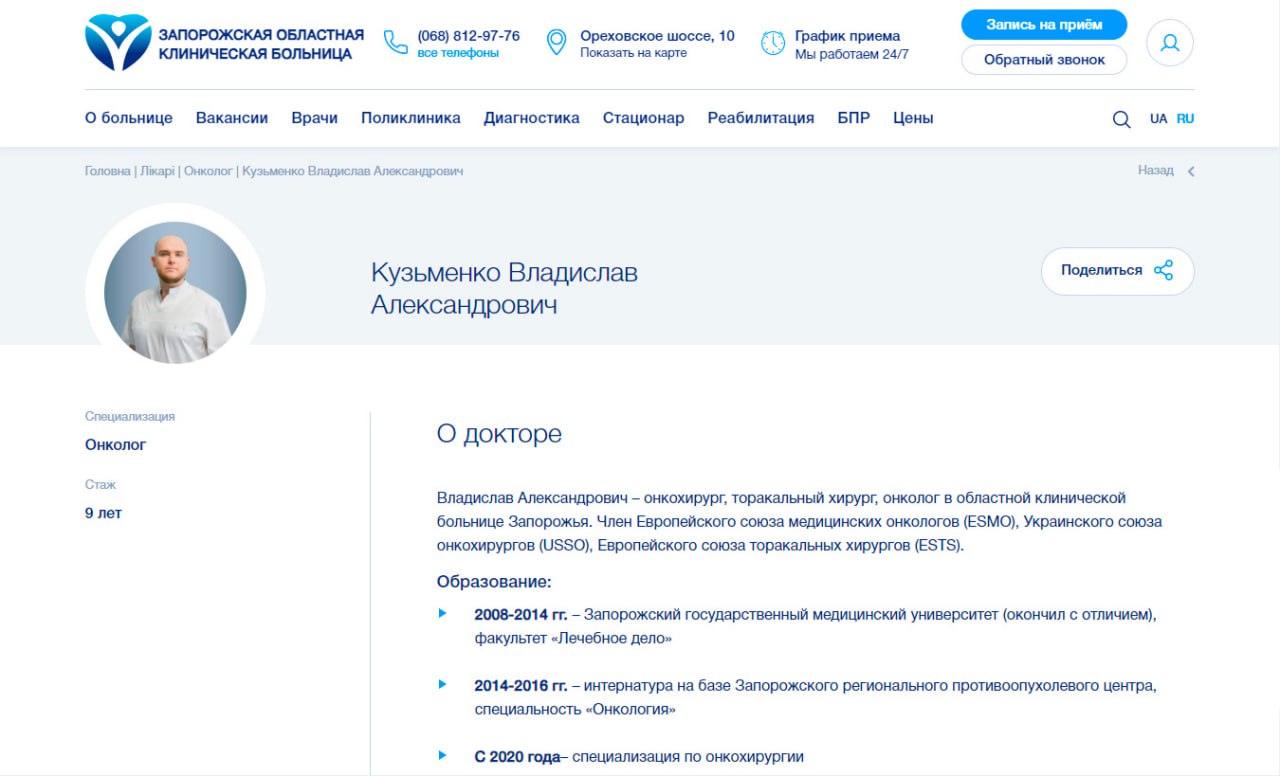
Task: Click the 'С 2020 года' bullet arrow
Action: click(x=442, y=755)
